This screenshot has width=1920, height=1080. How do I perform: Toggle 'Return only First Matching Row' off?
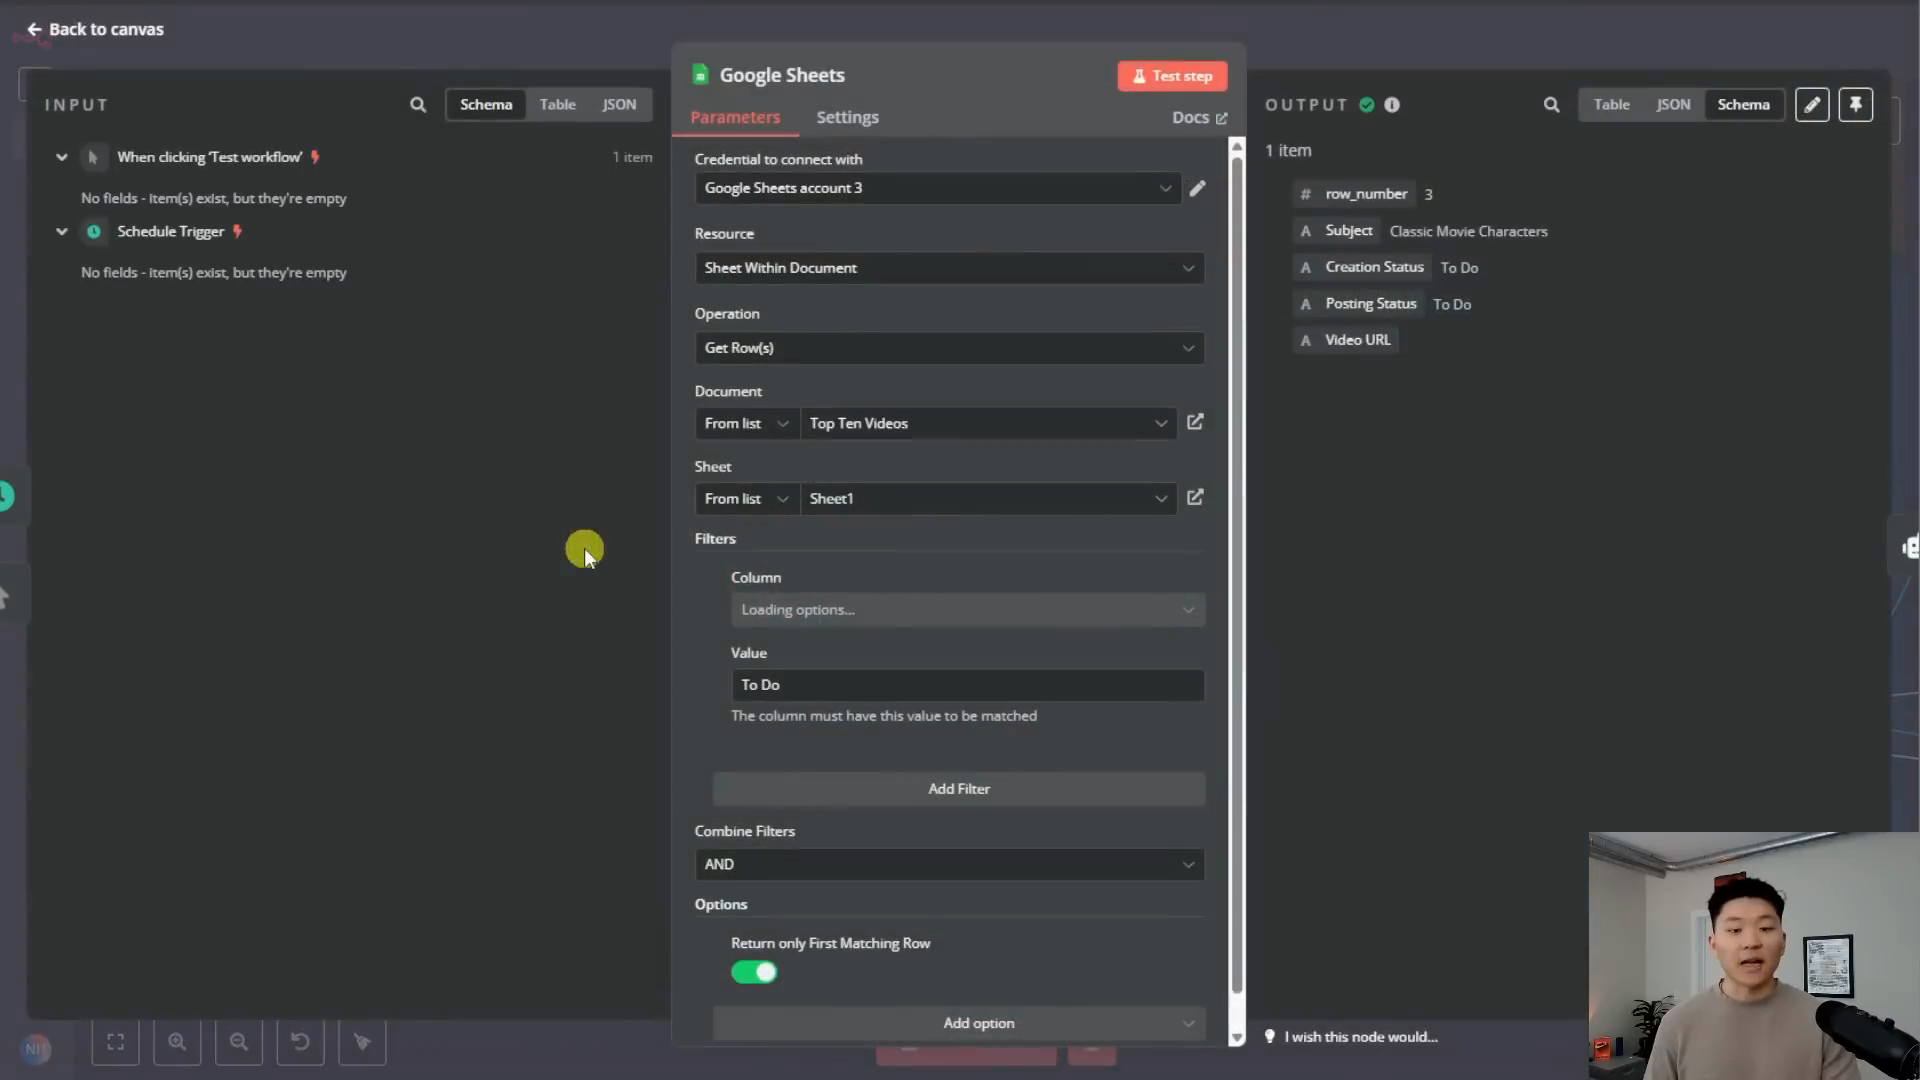[754, 972]
